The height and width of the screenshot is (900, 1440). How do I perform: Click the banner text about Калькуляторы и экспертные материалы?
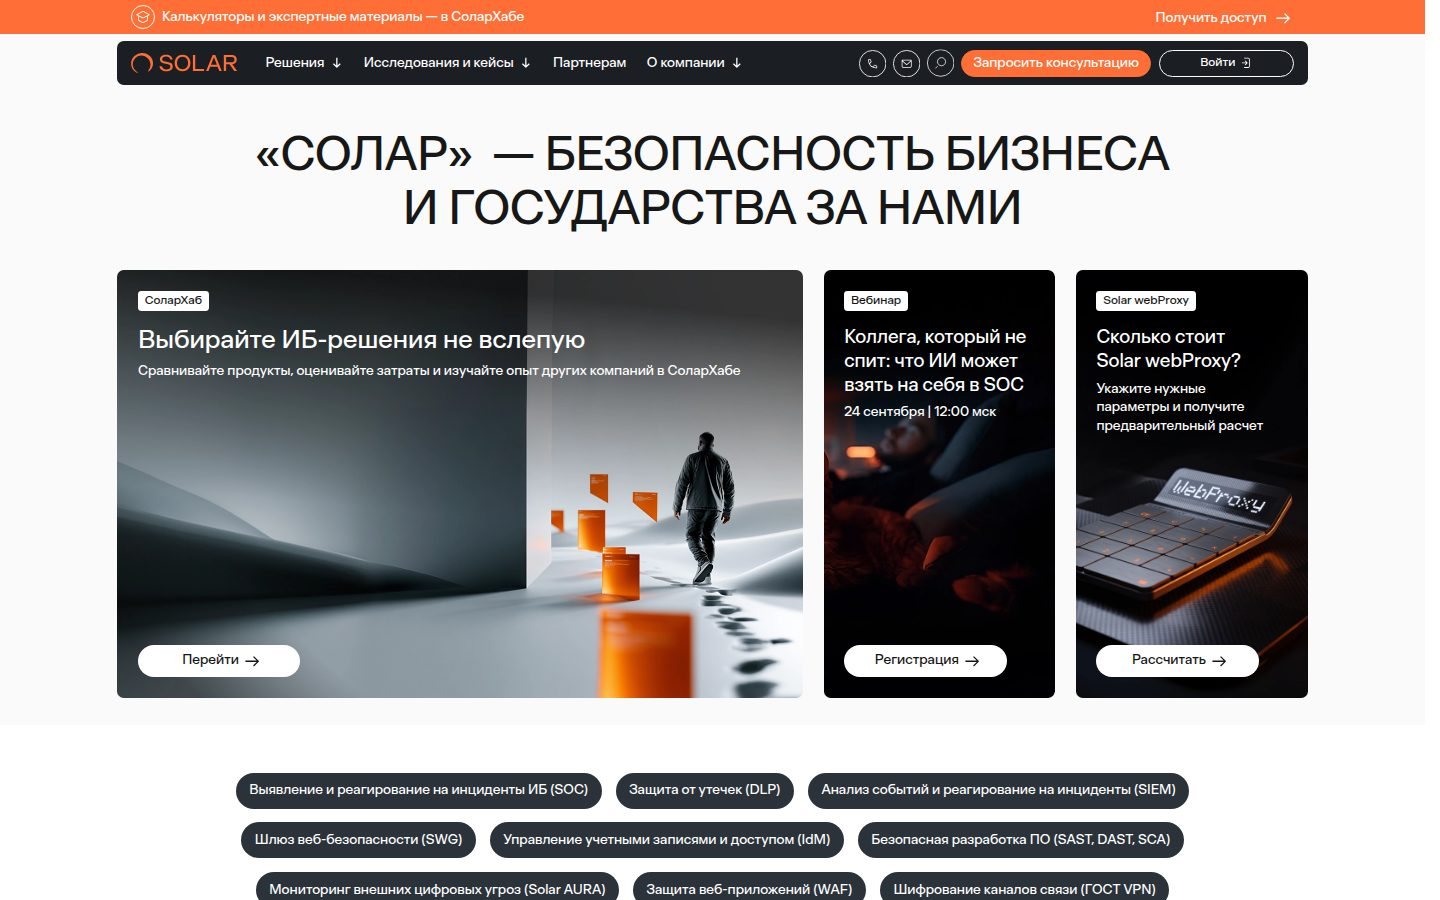tap(343, 17)
